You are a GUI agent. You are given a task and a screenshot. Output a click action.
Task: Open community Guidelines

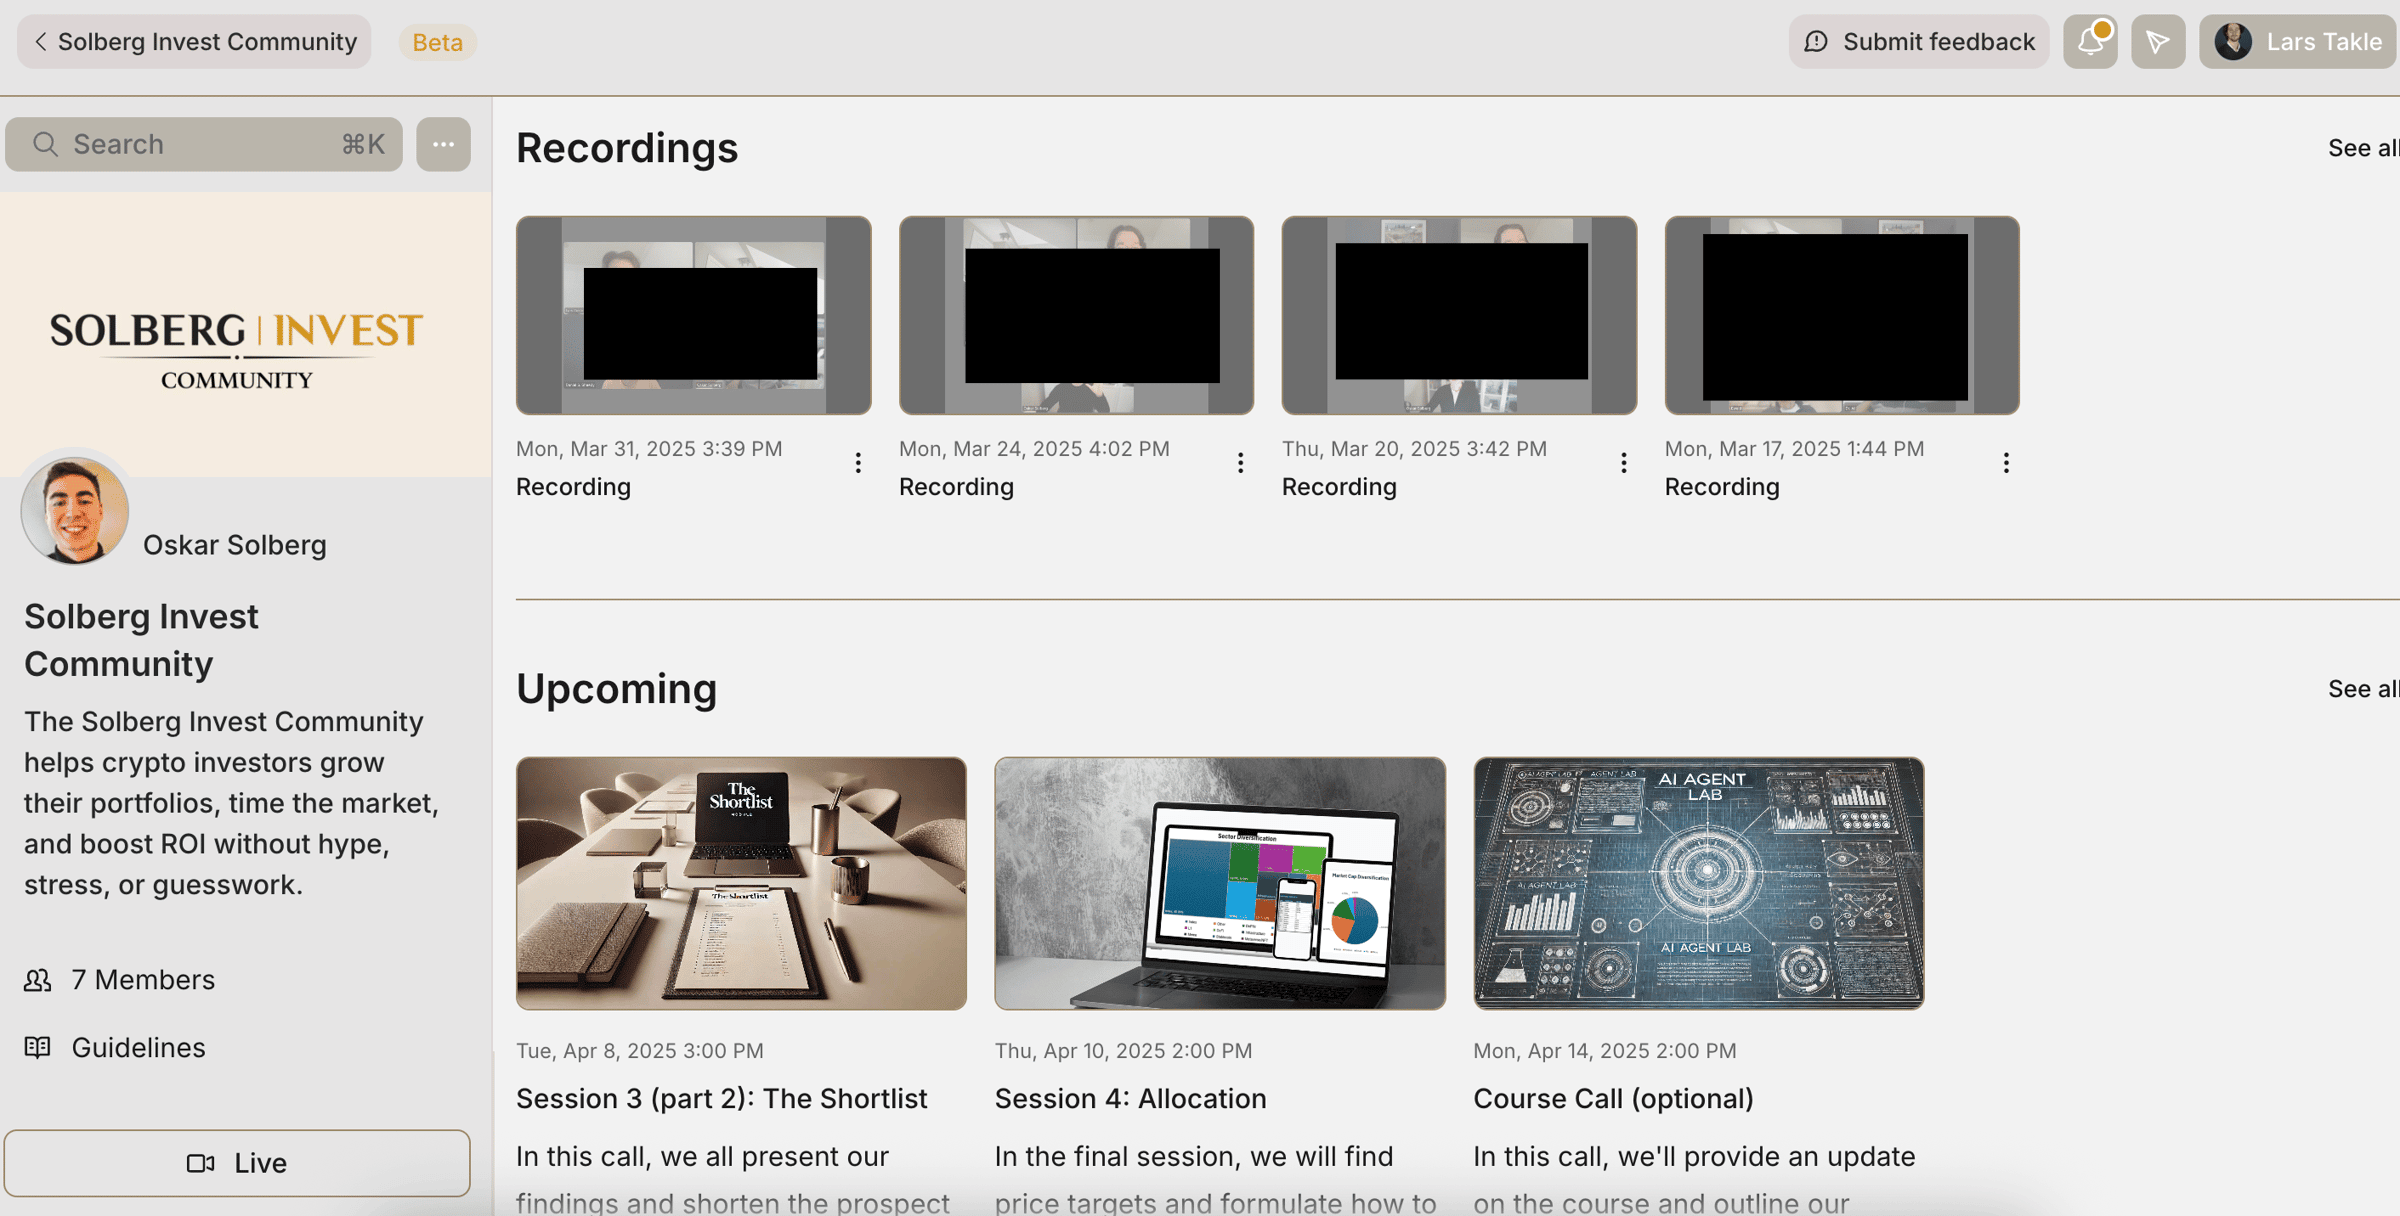[114, 1047]
